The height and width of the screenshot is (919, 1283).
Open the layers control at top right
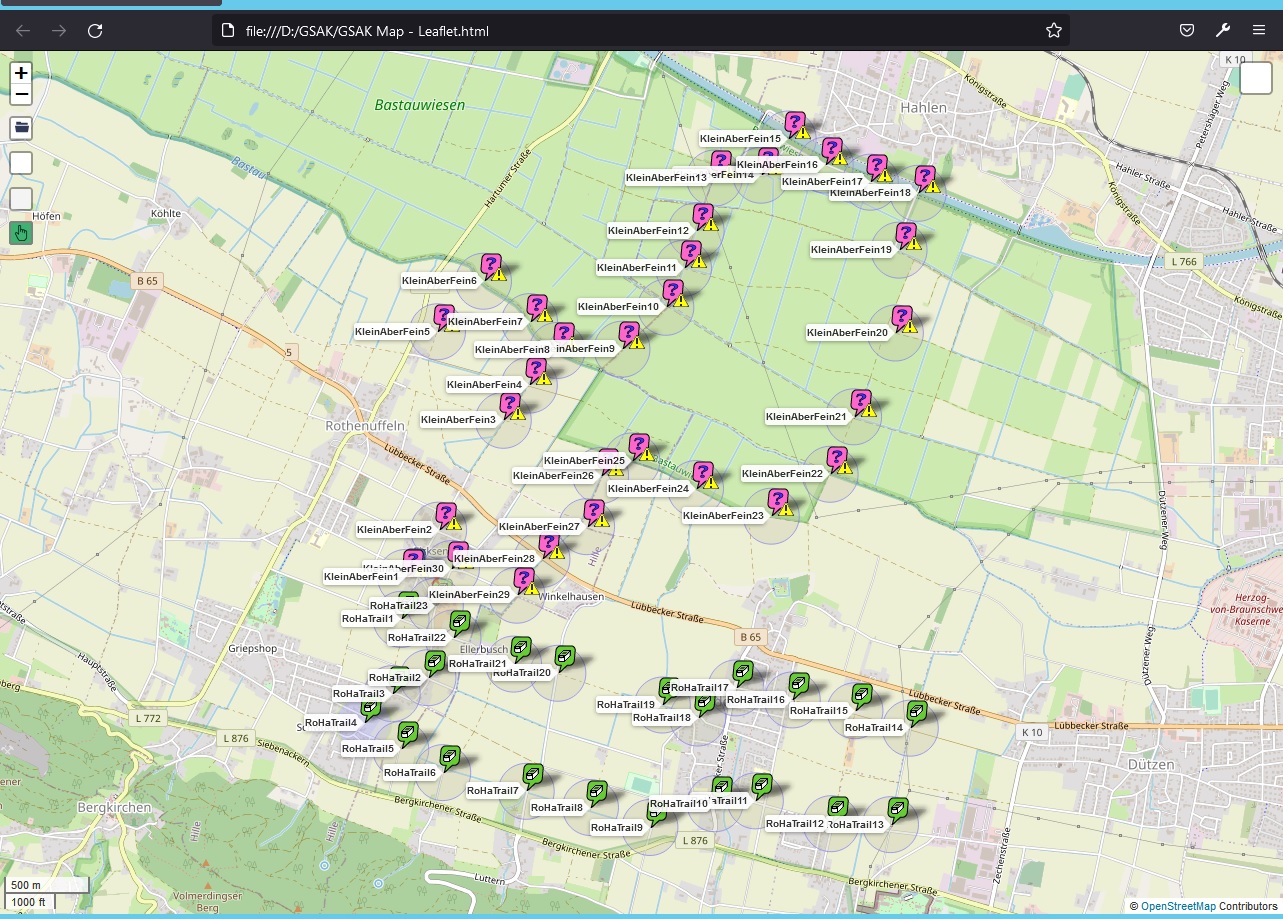[1255, 78]
